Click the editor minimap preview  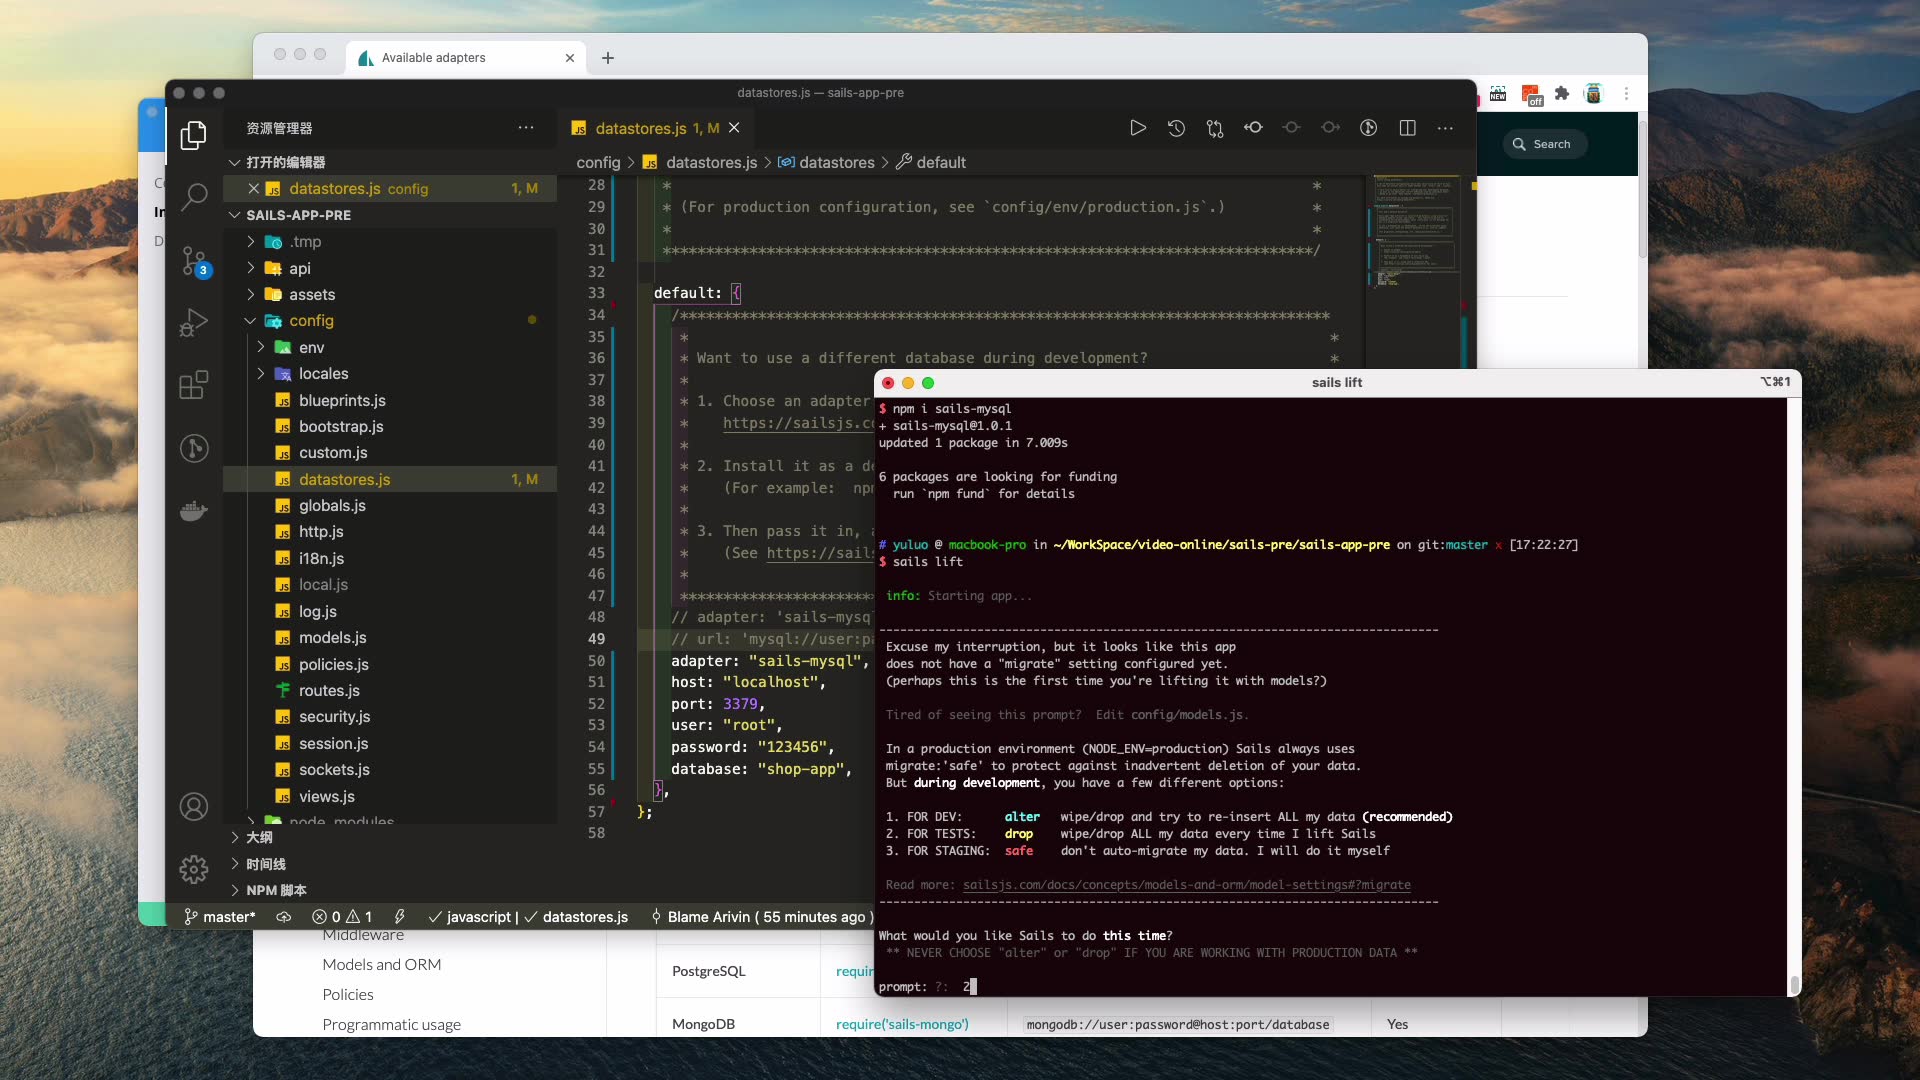coord(1415,232)
